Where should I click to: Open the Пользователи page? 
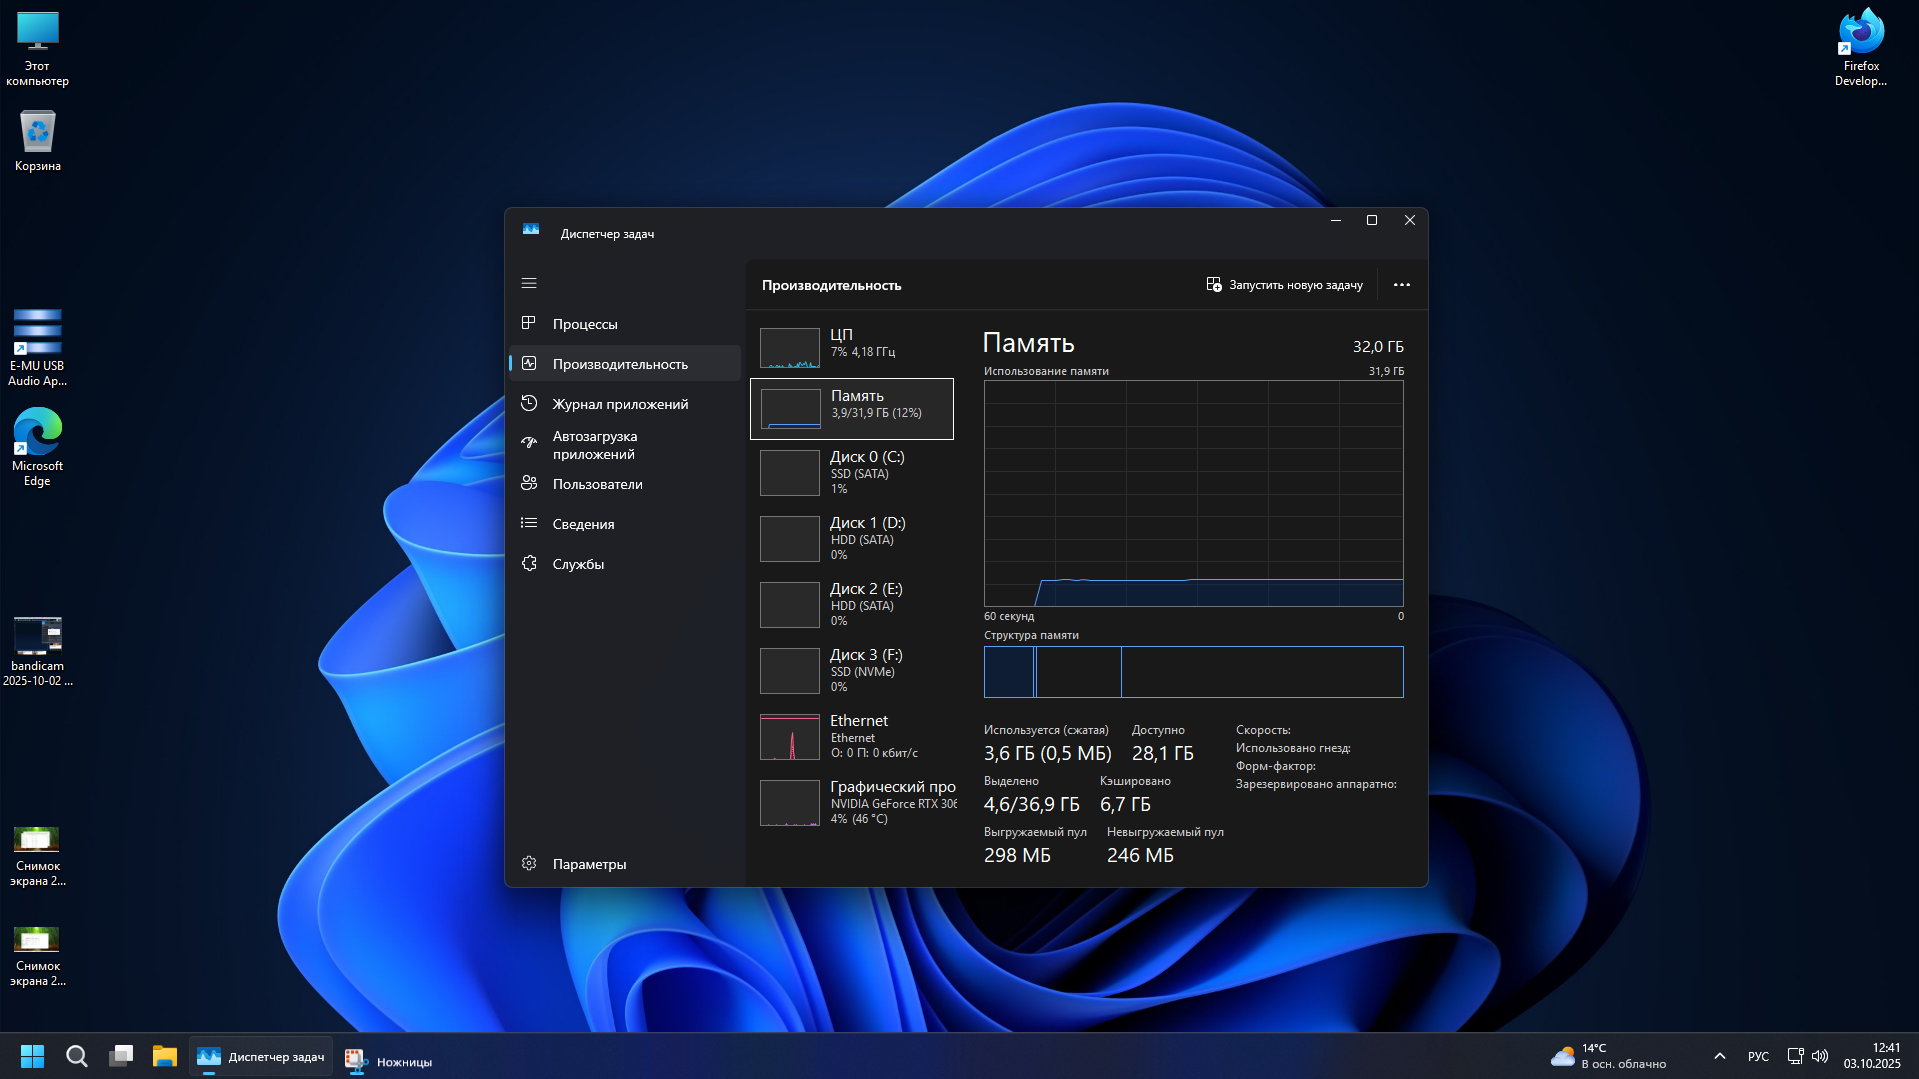click(x=625, y=484)
